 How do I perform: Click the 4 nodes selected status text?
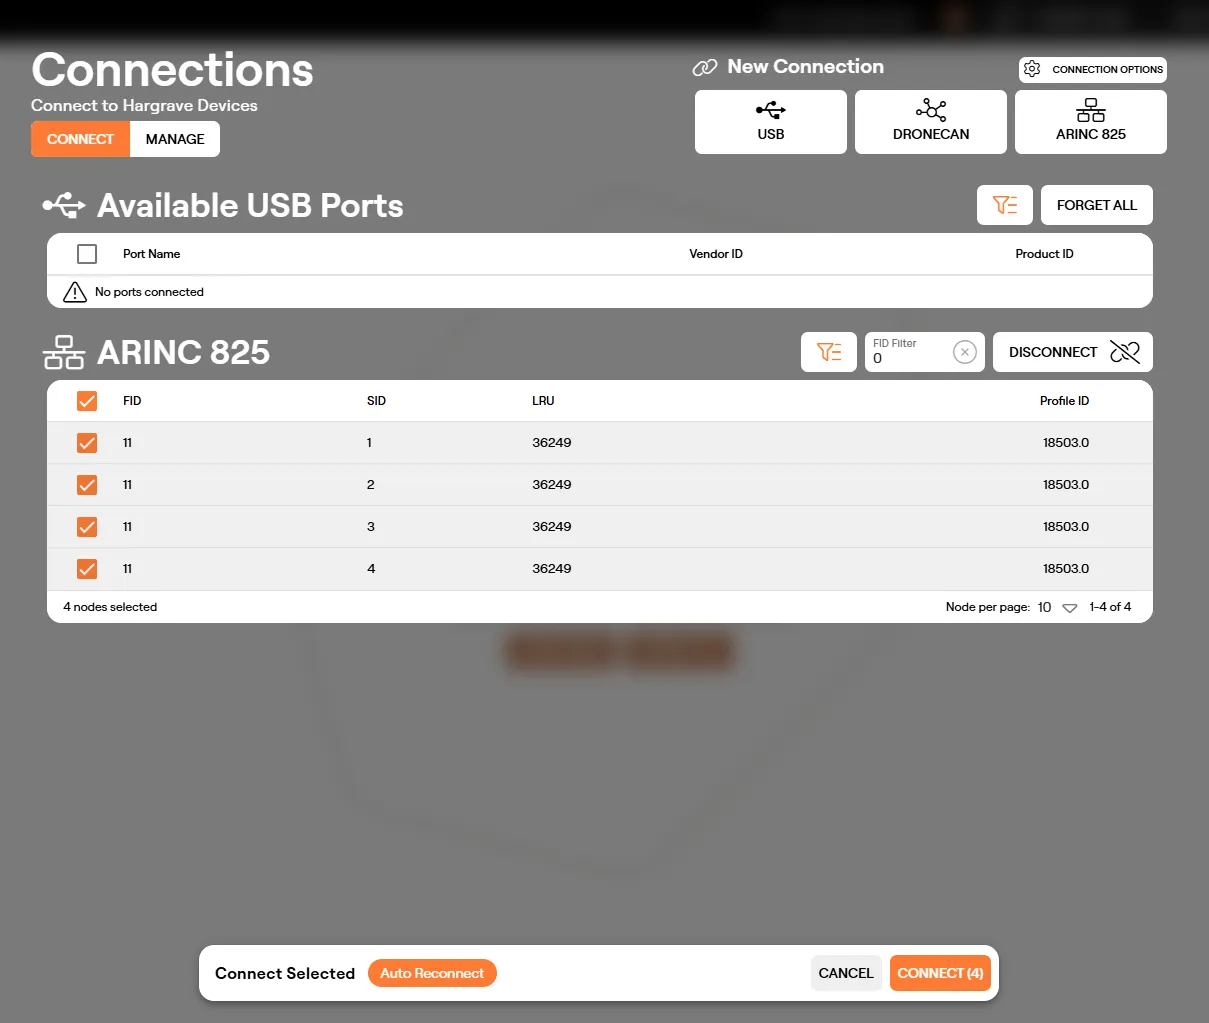[x=110, y=607]
